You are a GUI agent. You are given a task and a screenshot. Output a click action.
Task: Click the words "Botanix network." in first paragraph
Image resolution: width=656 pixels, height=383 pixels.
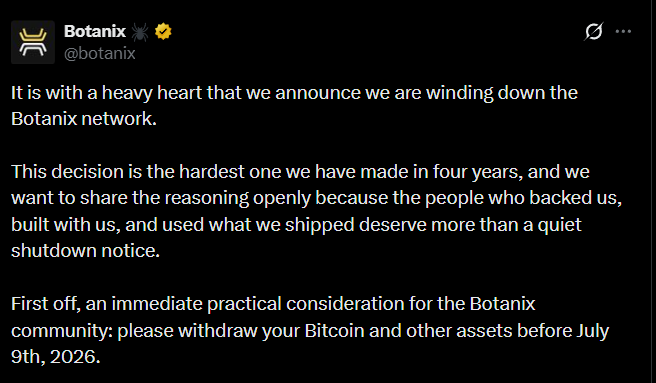pyautogui.click(x=84, y=119)
